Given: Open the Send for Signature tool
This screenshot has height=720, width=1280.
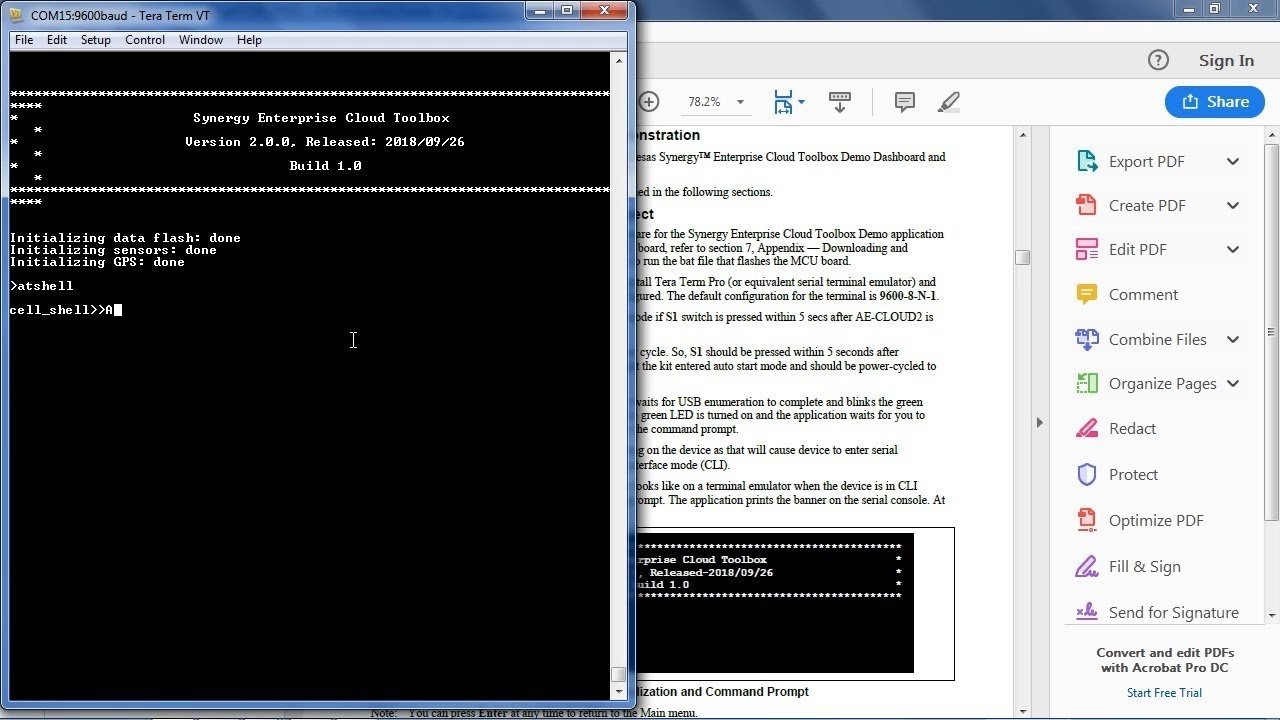Looking at the screenshot, I should point(1174,613).
